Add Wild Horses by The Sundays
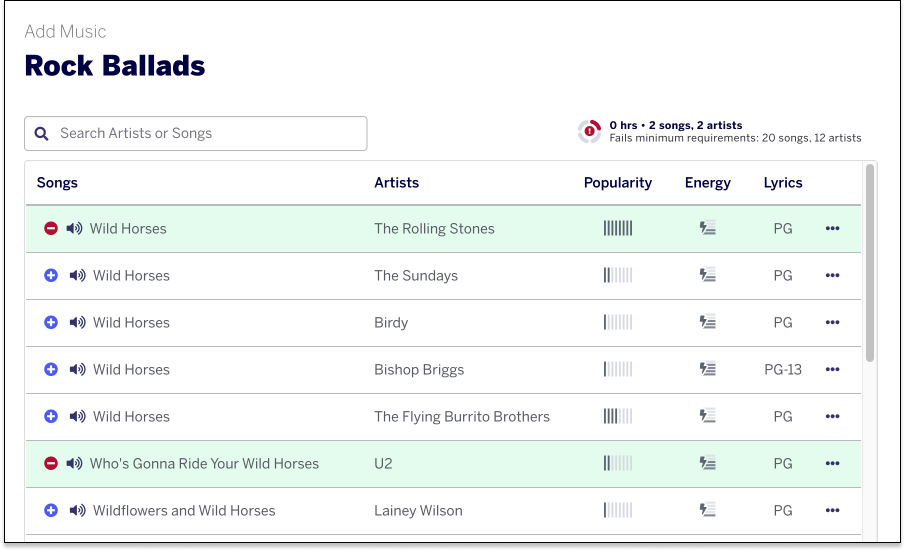This screenshot has width=905, height=551. pyautogui.click(x=51, y=275)
